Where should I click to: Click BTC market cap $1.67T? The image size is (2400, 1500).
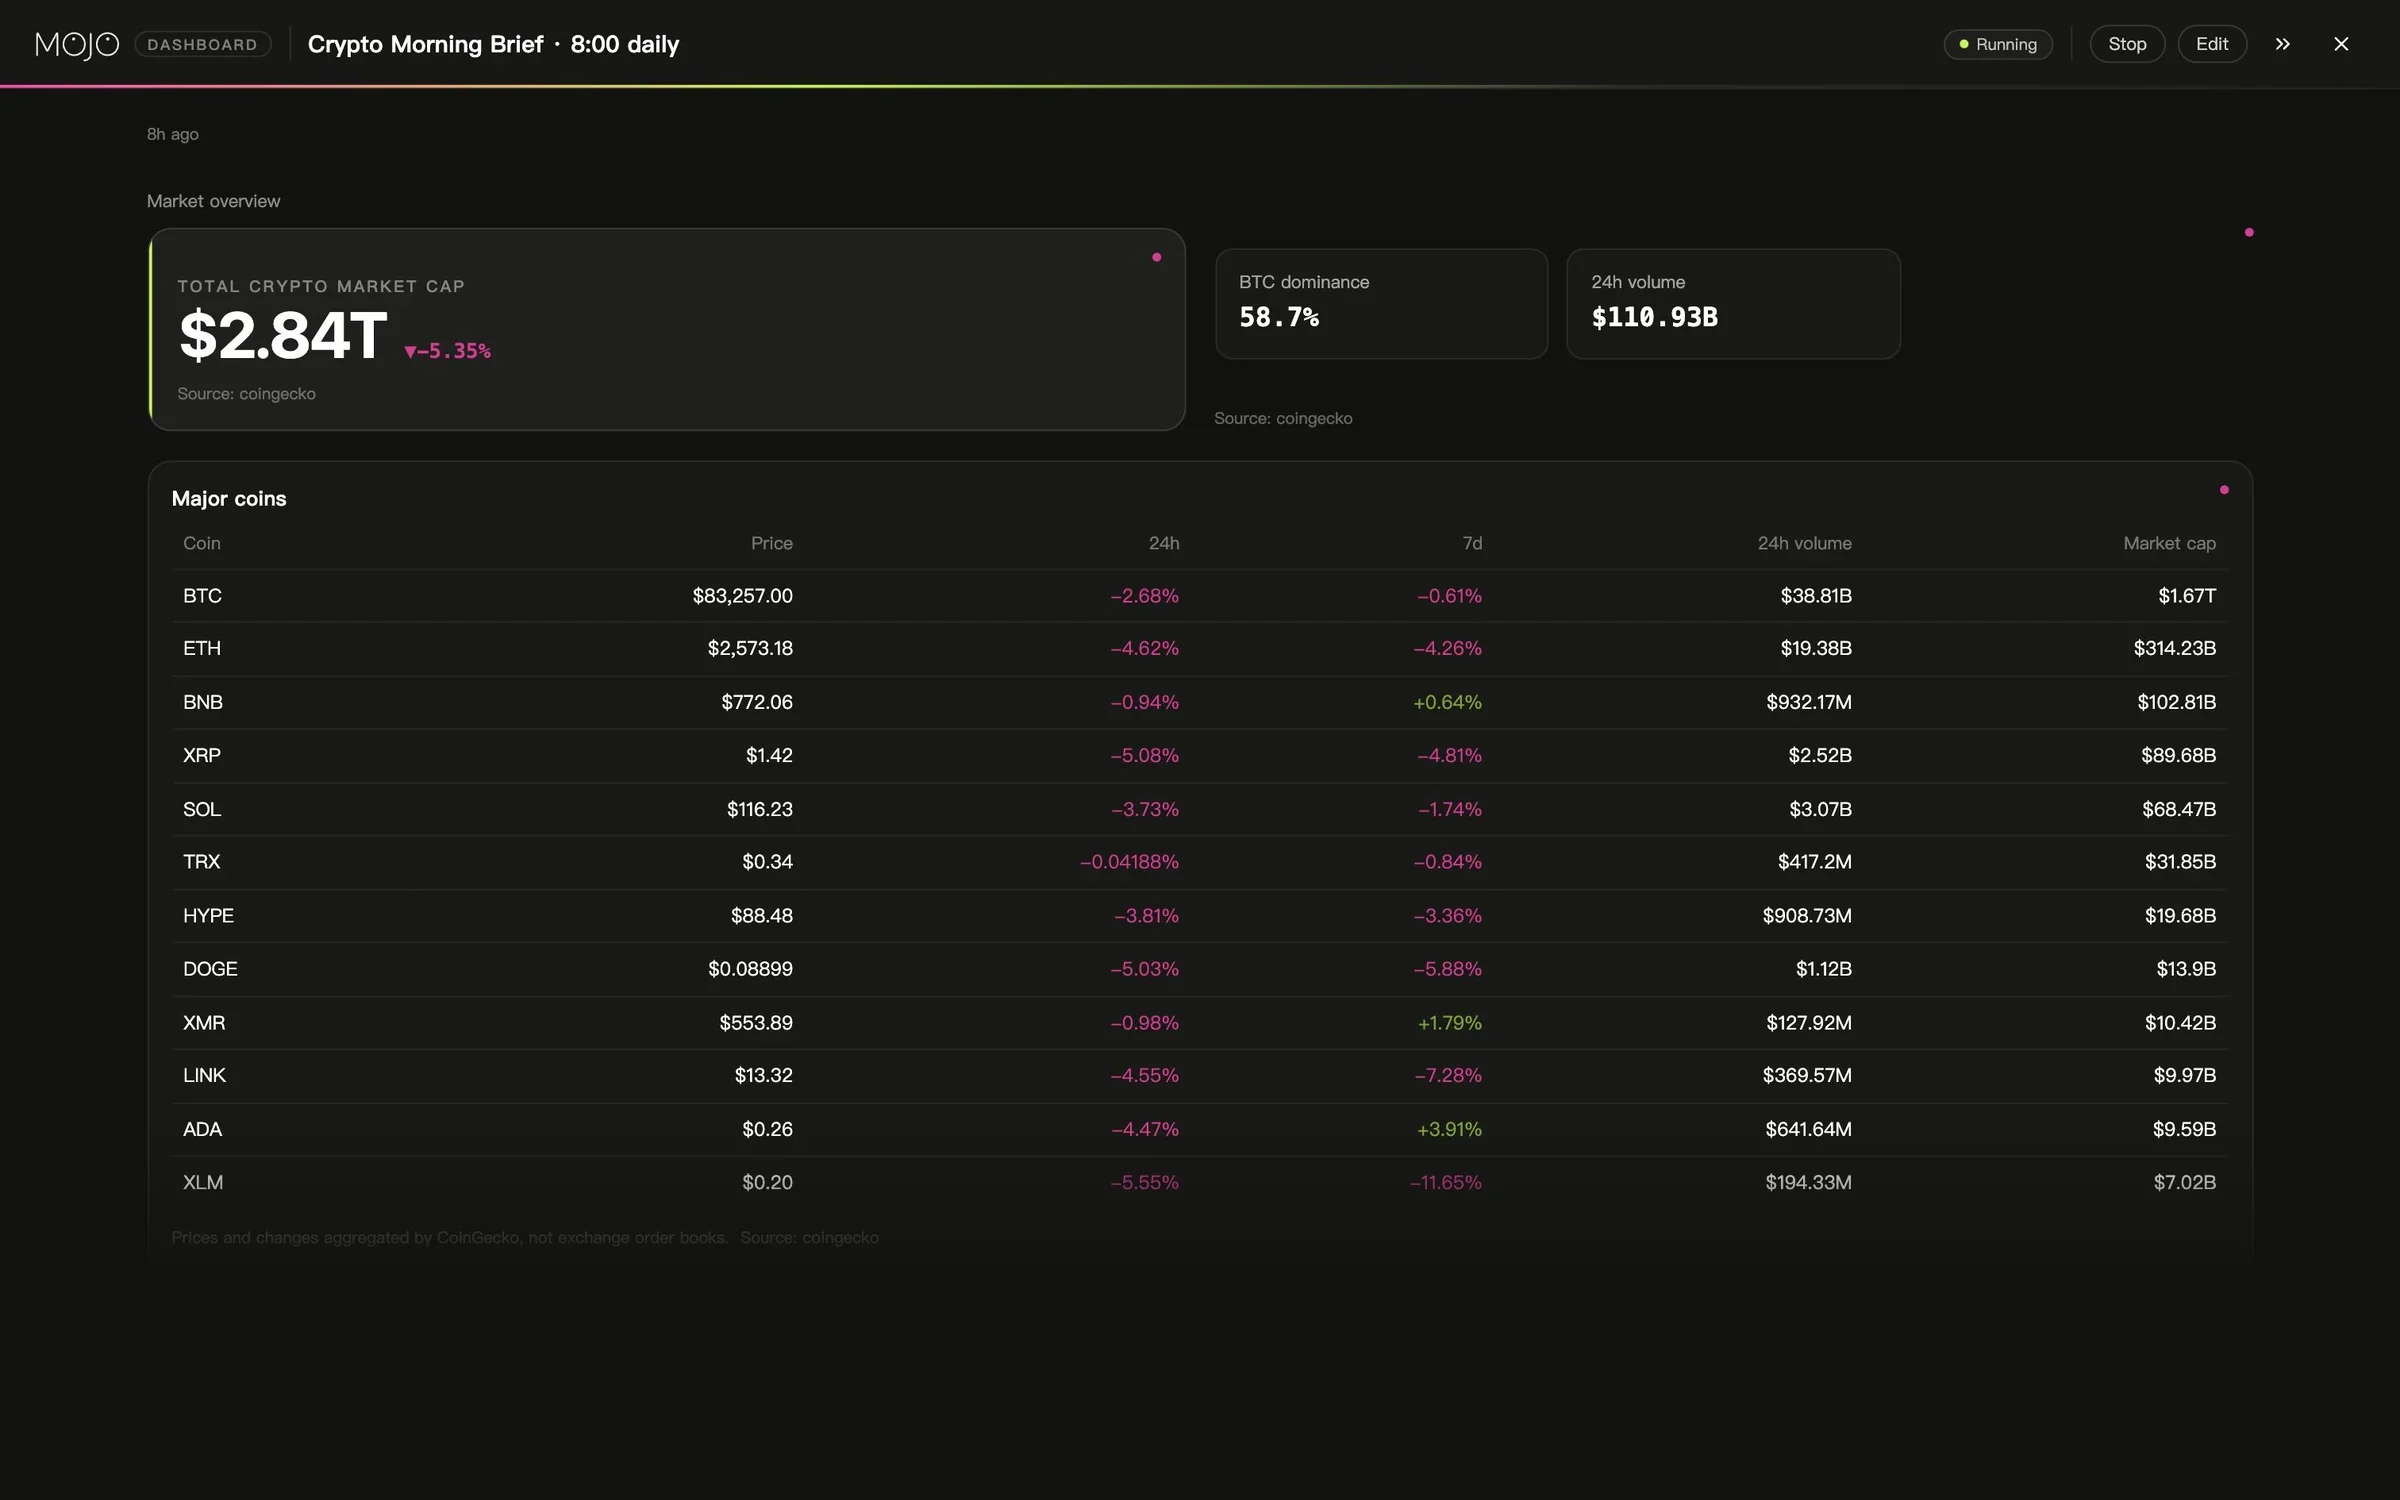coord(2187,596)
